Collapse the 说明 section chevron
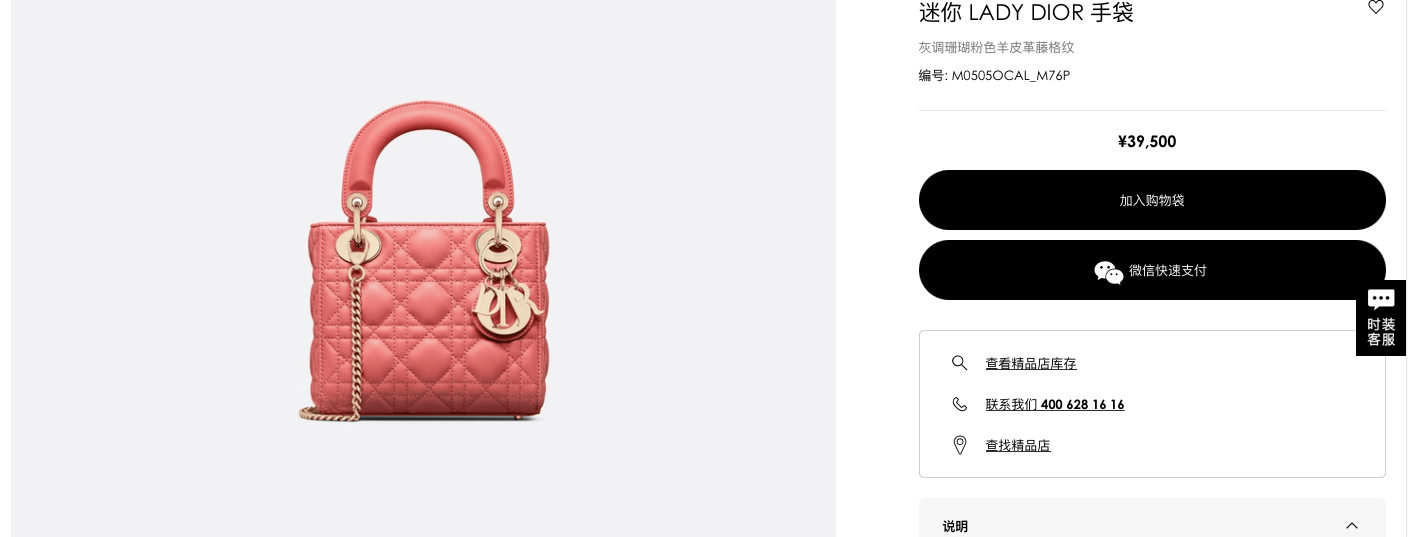This screenshot has width=1408, height=537. (x=1352, y=526)
